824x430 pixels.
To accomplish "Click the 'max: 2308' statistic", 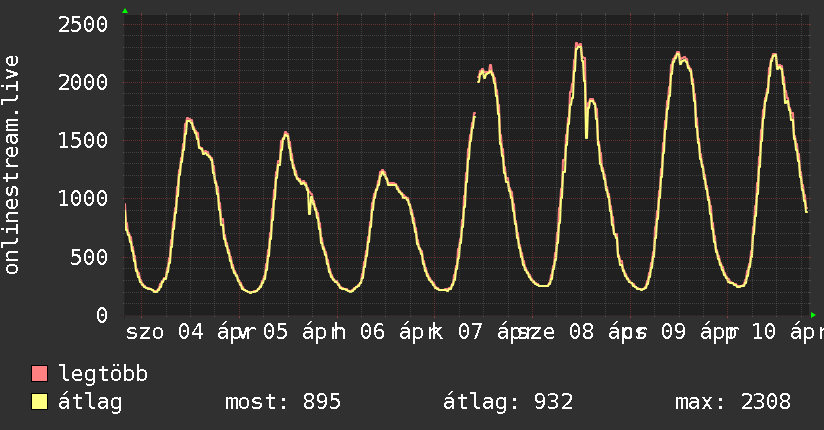I will click(x=732, y=402).
